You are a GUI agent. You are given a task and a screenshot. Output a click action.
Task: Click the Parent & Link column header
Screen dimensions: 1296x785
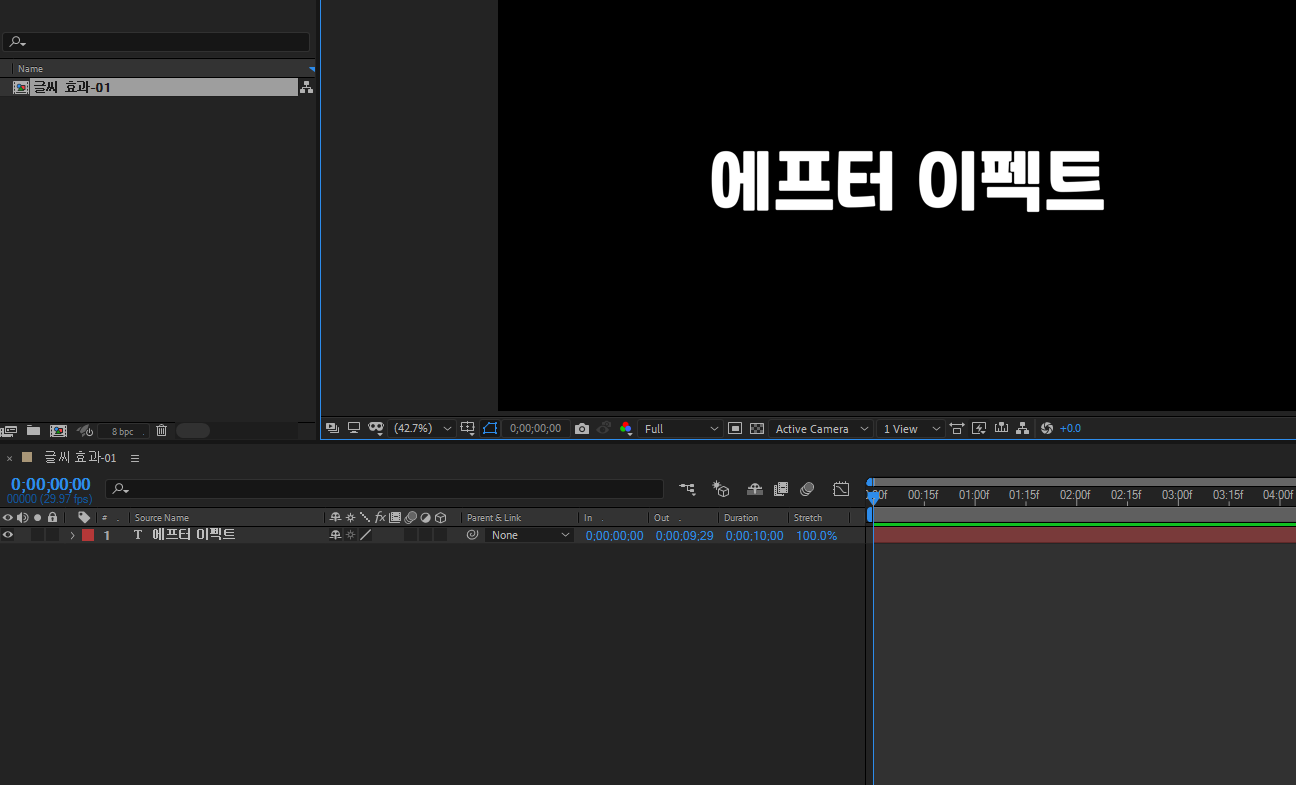click(x=494, y=518)
